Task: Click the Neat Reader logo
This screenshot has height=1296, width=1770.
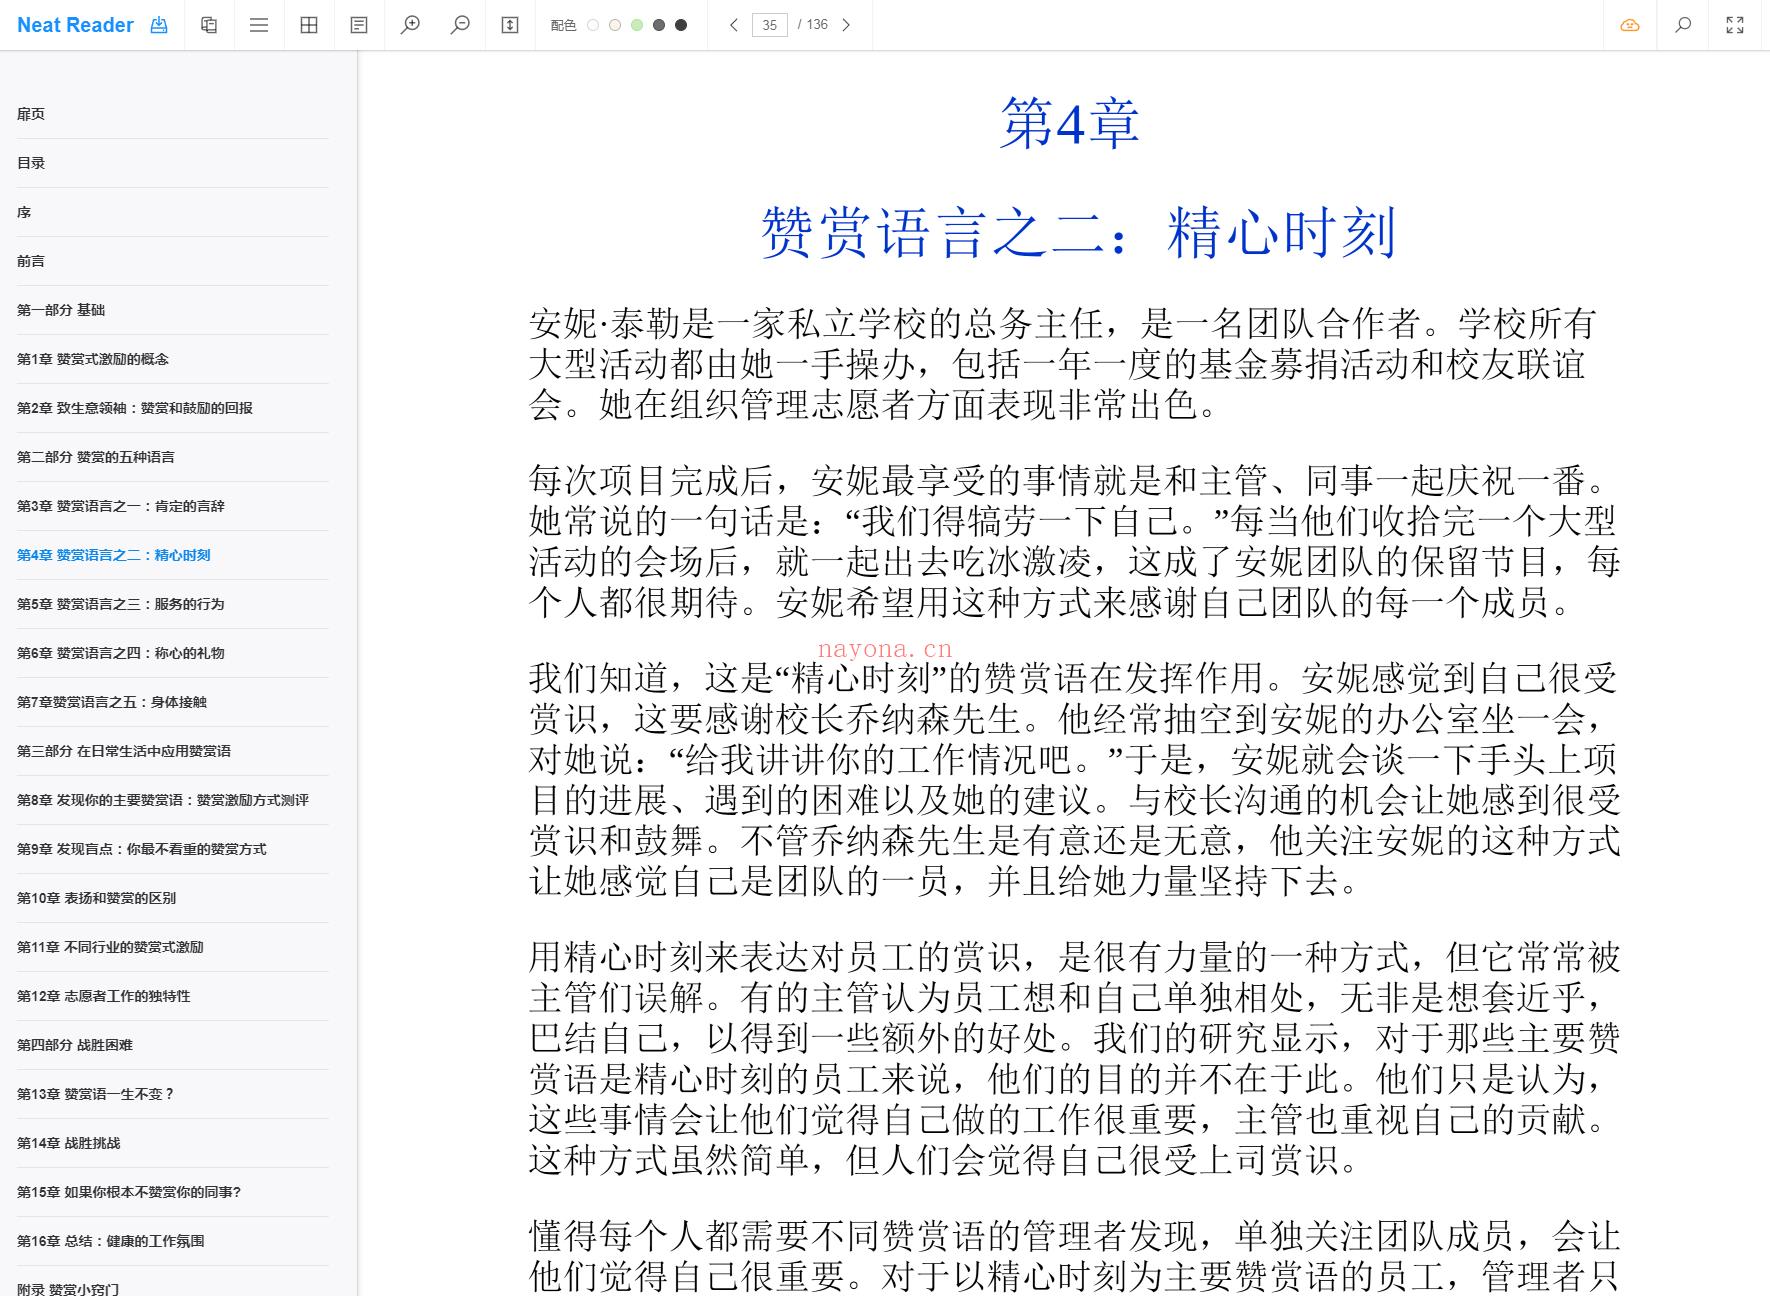Action: [75, 25]
